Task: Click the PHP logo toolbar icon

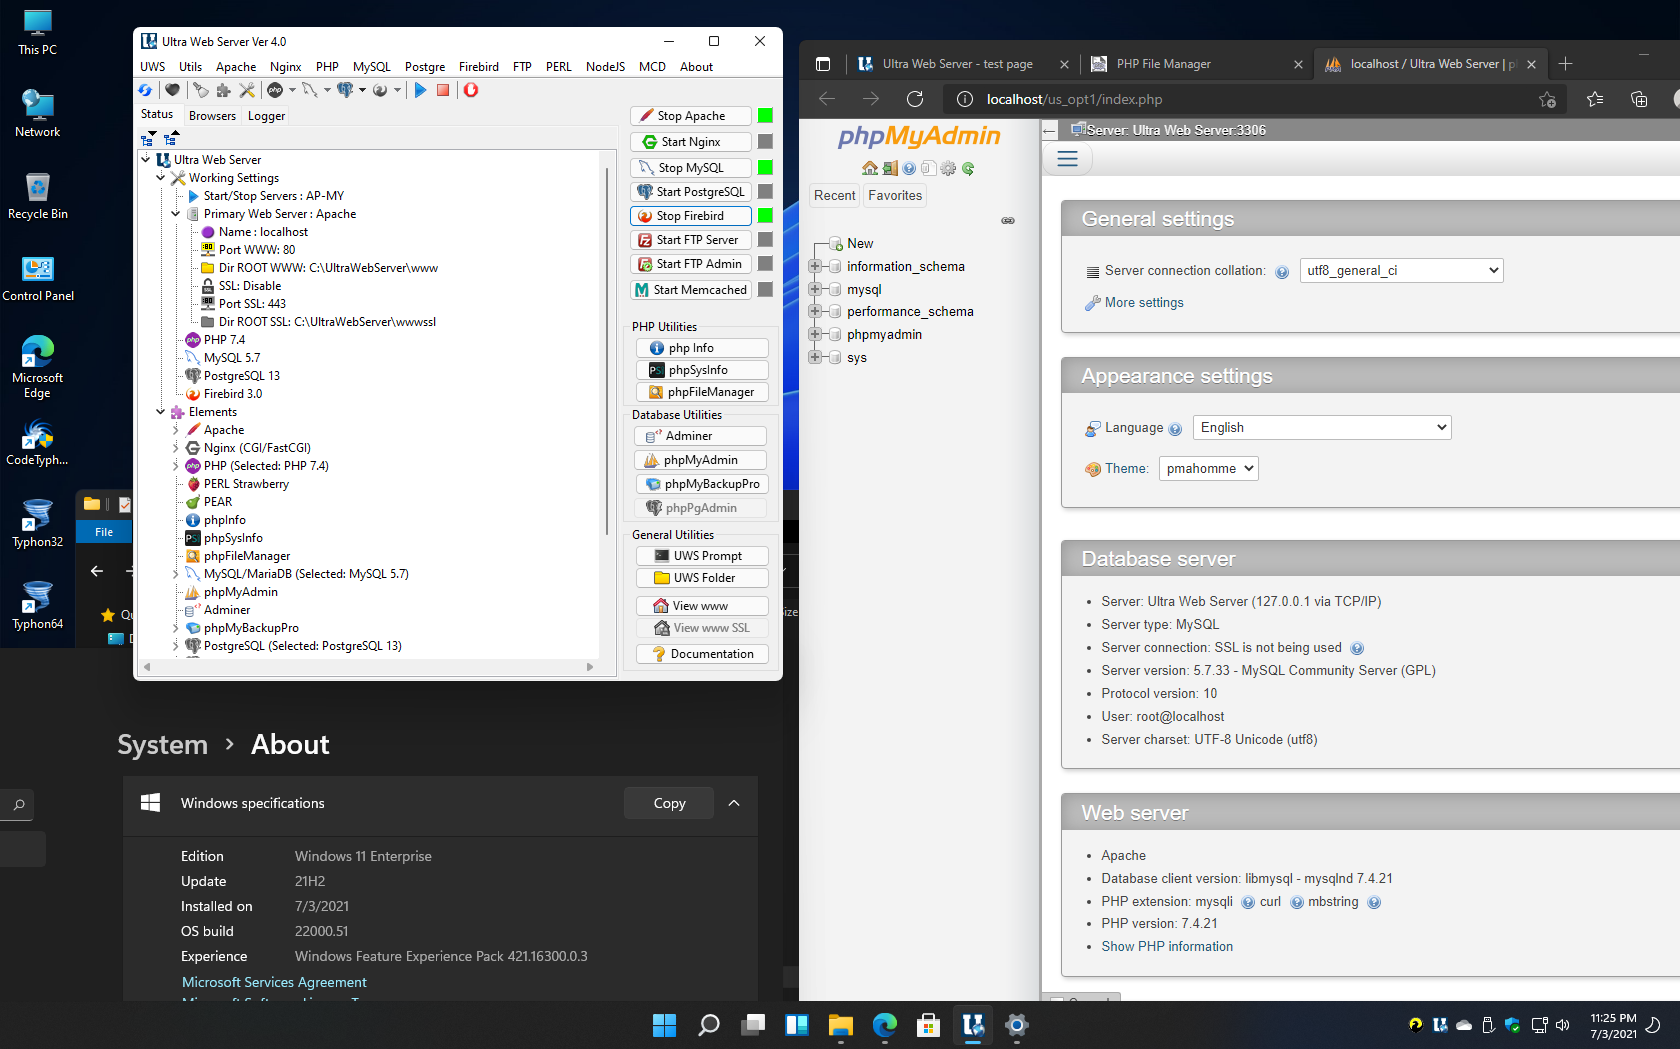Action: point(275,90)
